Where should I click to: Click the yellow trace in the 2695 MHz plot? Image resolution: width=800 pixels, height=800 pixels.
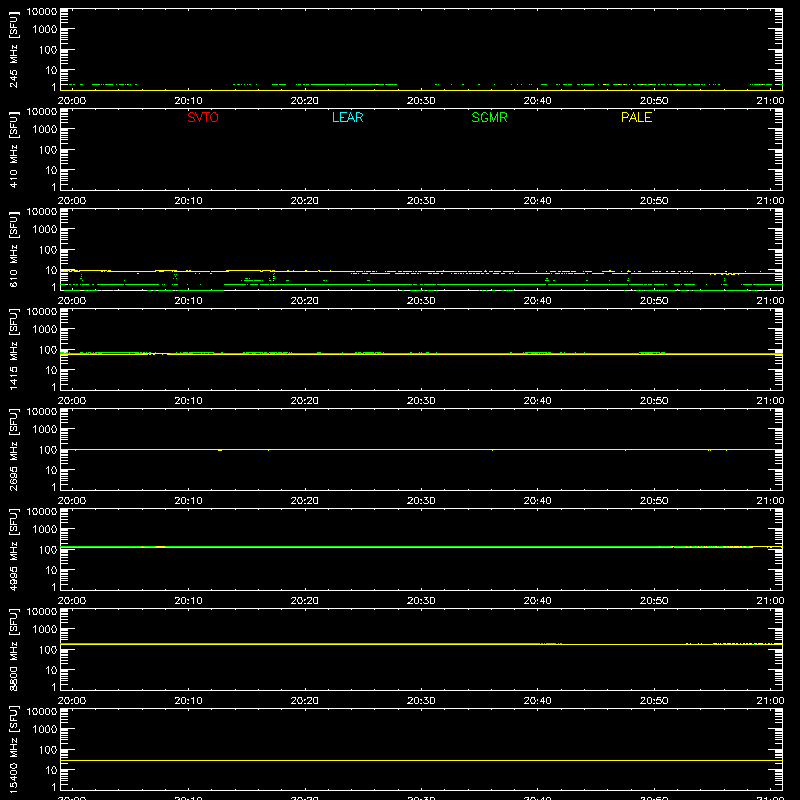pyautogui.click(x=421, y=449)
